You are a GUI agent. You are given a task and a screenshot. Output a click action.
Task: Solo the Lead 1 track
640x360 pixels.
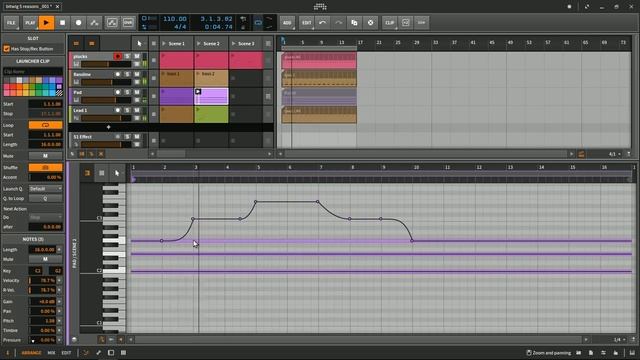coord(127,110)
